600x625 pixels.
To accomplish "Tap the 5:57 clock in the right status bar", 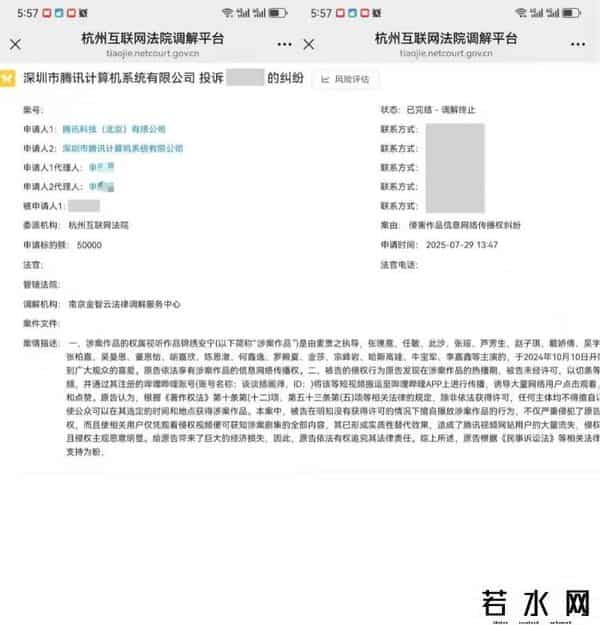I will click(x=321, y=13).
